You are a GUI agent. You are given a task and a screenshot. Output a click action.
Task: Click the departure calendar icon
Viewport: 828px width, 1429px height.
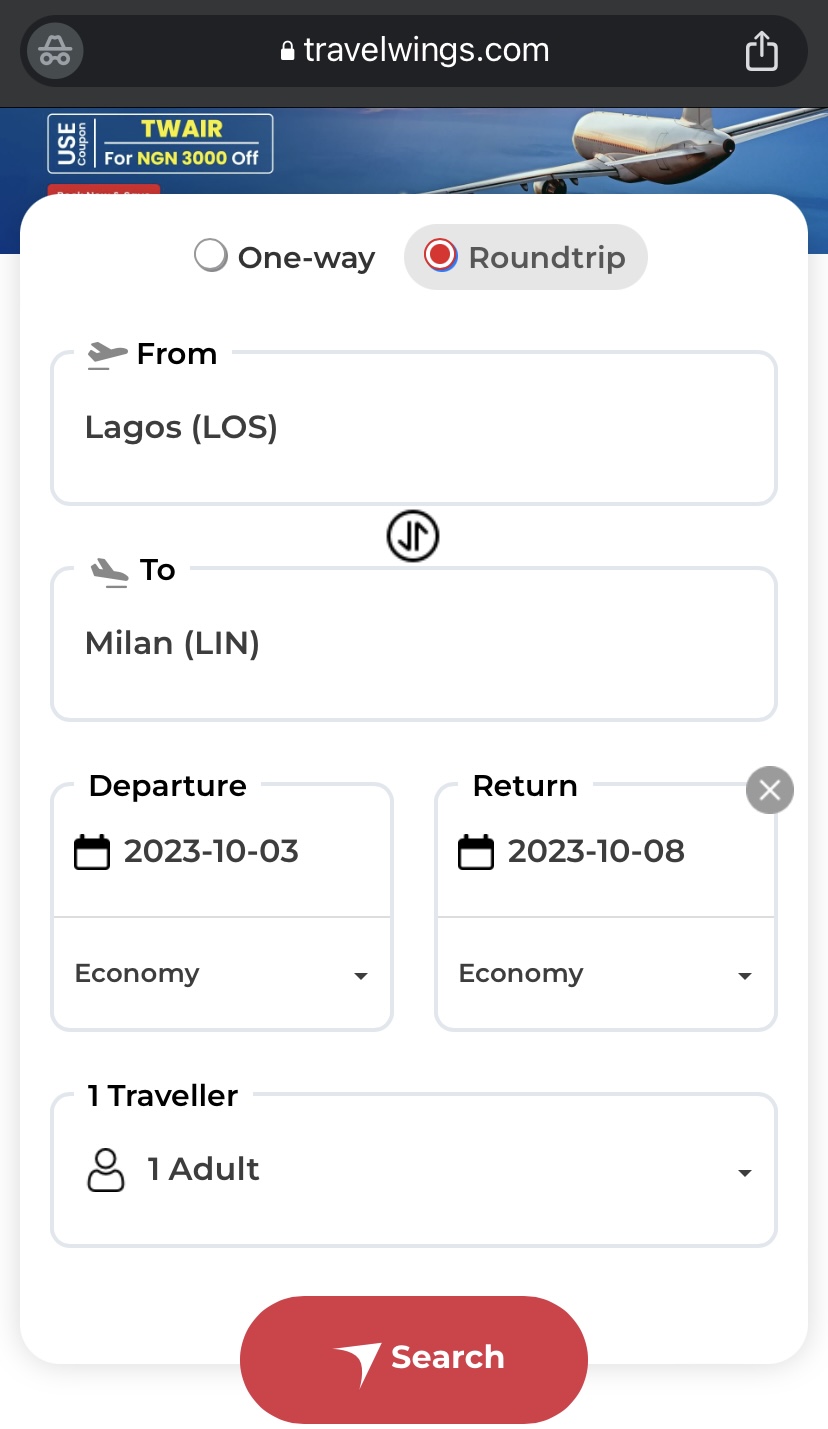coord(92,852)
